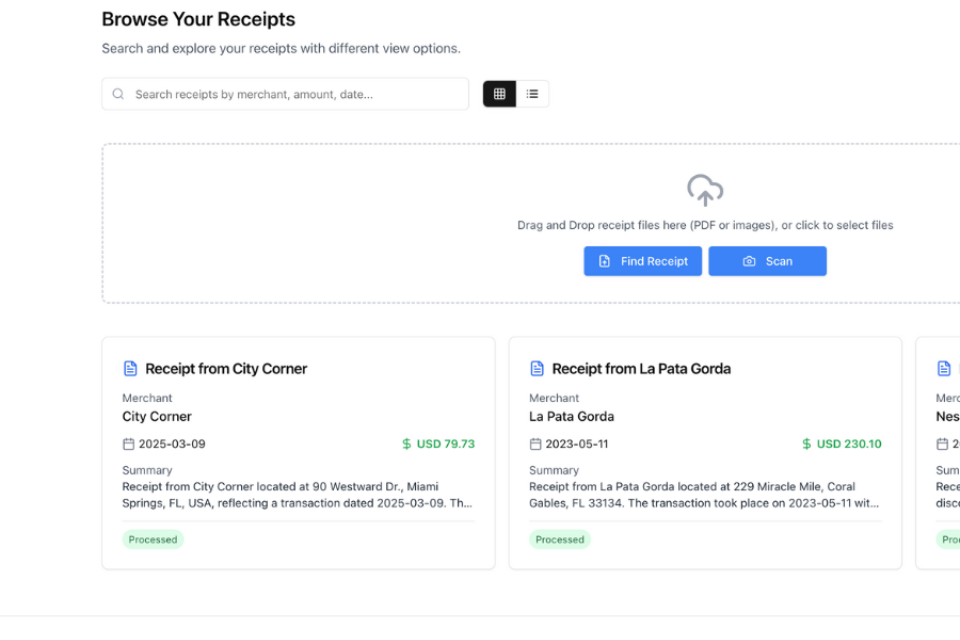This screenshot has width=960, height=640.
Task: Click the calendar icon beside 2023-05-11
Action: pyautogui.click(x=535, y=444)
